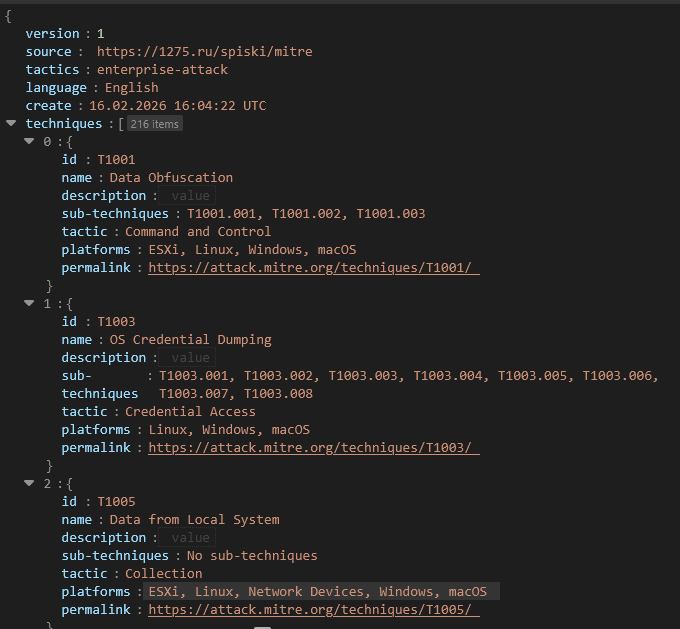This screenshot has height=629, width=680.
Task: Collapse technique entry 1
Action: click(29, 303)
